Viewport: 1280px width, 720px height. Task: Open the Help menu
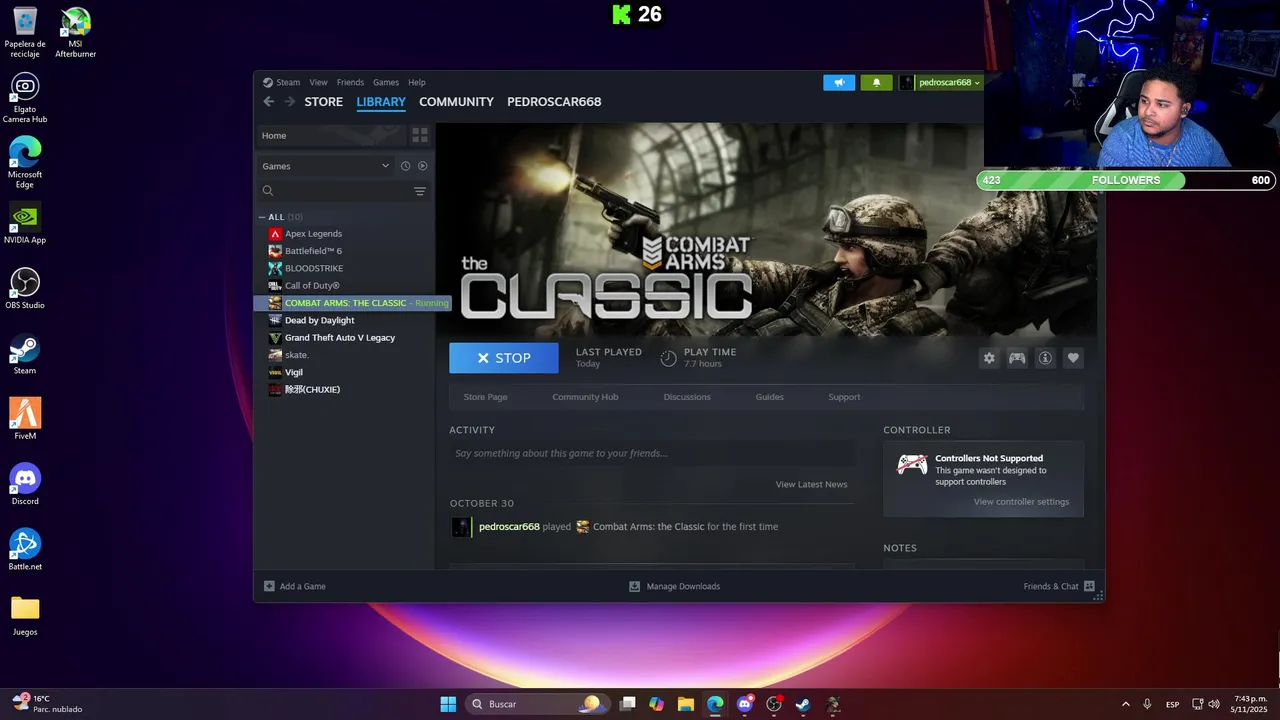tap(417, 82)
